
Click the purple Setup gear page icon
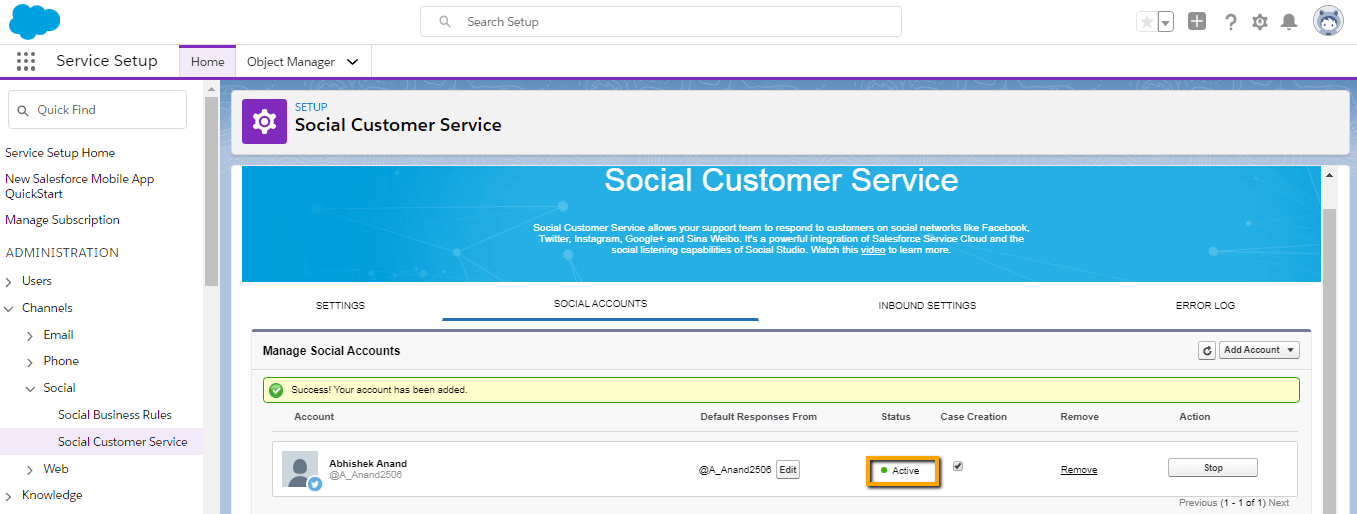click(x=264, y=121)
